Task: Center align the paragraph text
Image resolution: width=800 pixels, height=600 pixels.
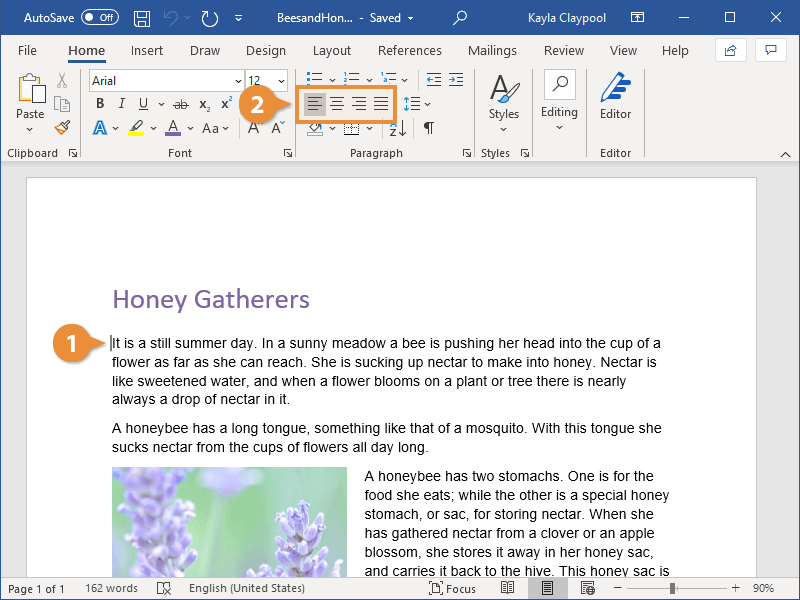Action: [x=337, y=104]
